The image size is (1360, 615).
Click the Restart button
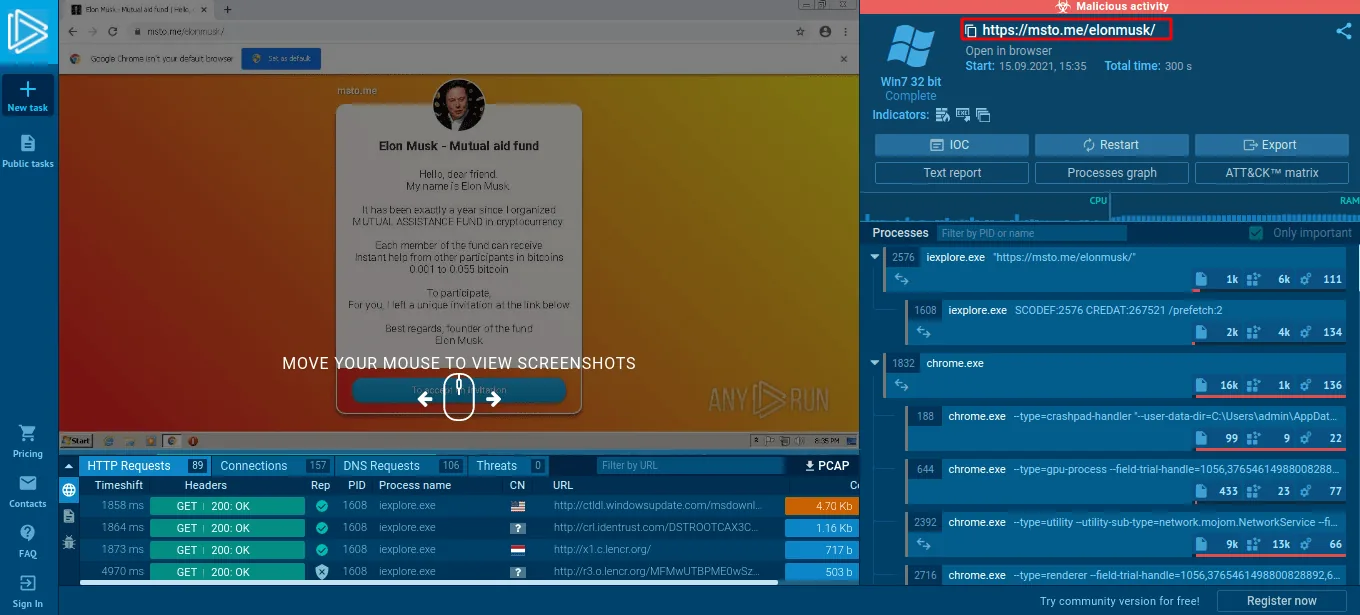click(x=1111, y=145)
